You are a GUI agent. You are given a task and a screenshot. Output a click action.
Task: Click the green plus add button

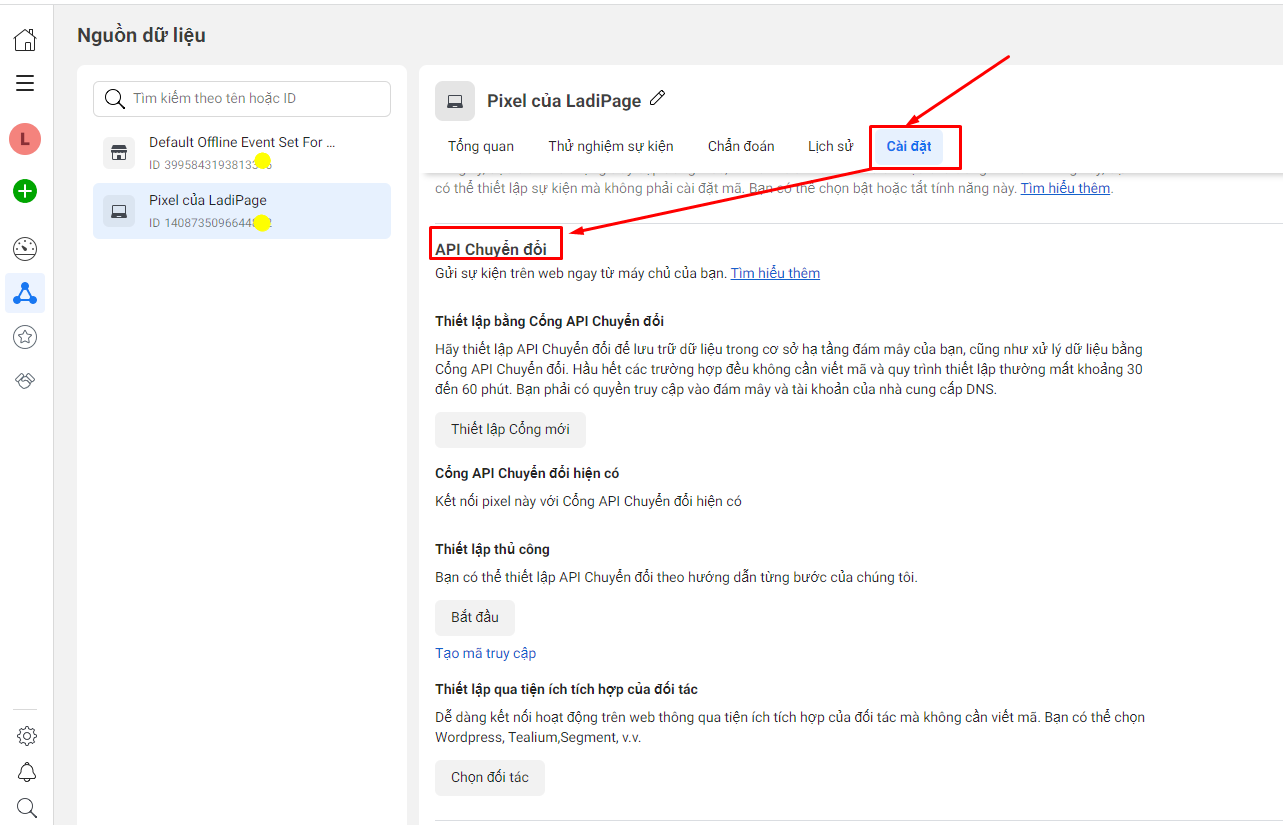click(25, 191)
